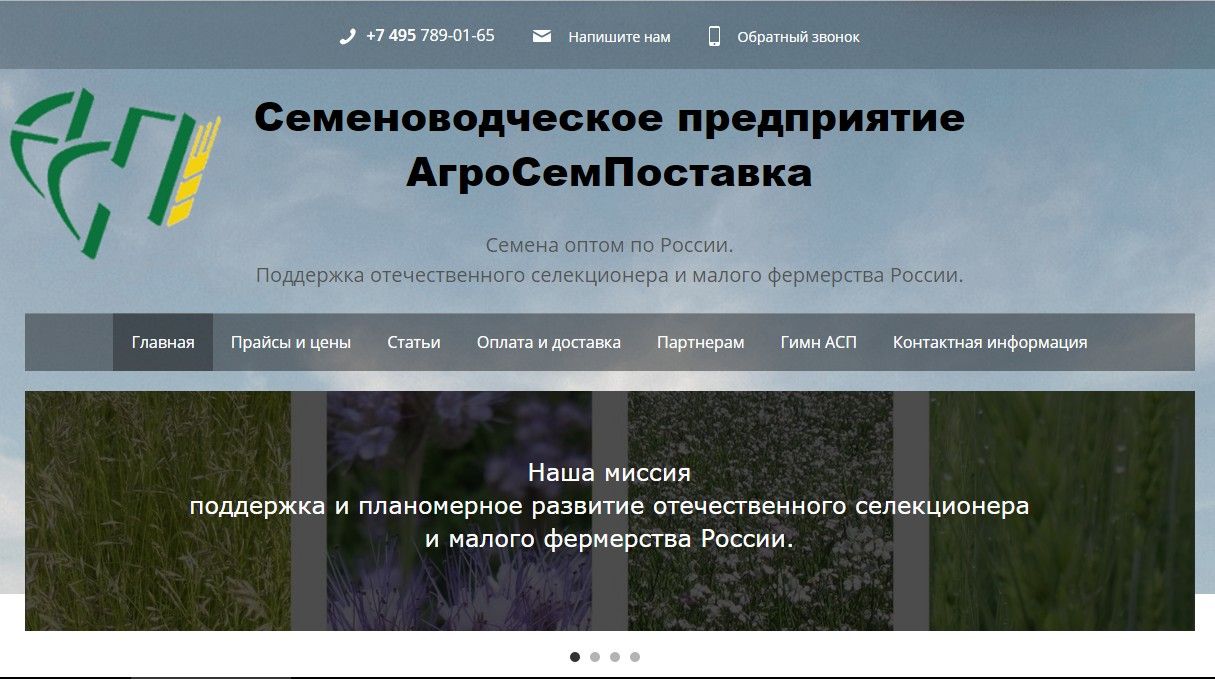This screenshot has width=1215, height=700.
Task: Go to Прайсы и цены page
Action: [291, 342]
